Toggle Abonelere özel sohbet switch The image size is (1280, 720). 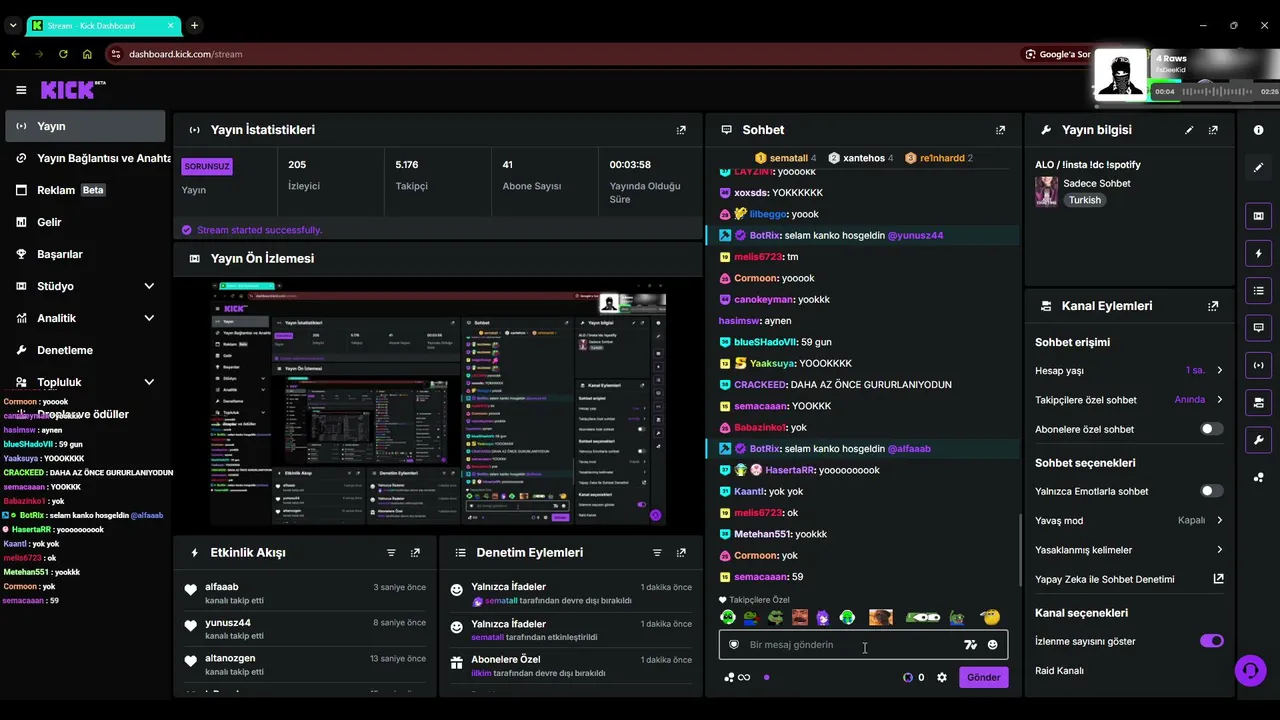pyautogui.click(x=1211, y=429)
